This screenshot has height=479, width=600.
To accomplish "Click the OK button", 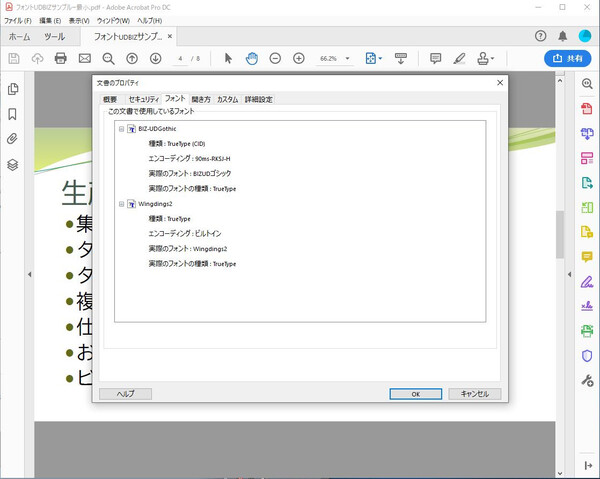I will (415, 394).
